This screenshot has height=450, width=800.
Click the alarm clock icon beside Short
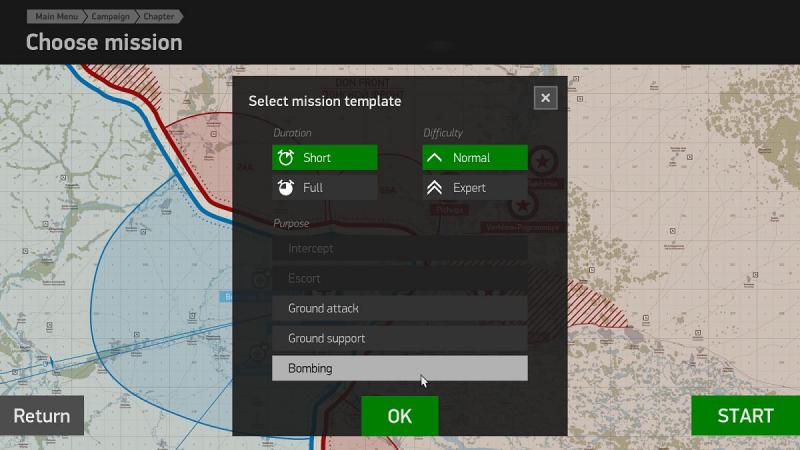286,158
